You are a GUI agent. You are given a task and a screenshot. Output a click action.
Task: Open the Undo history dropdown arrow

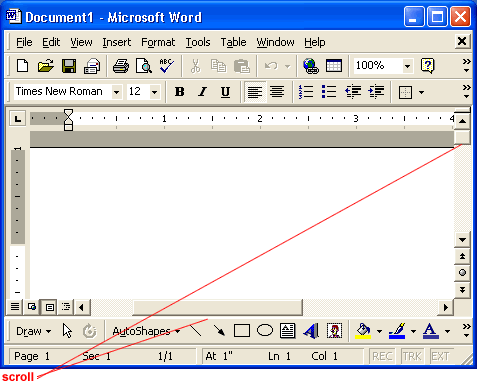click(x=287, y=66)
